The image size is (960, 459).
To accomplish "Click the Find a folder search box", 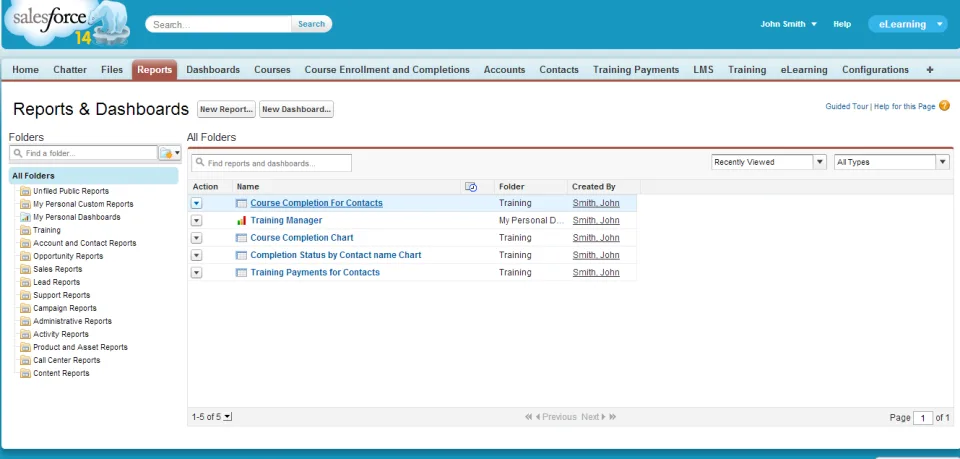I will coord(84,153).
